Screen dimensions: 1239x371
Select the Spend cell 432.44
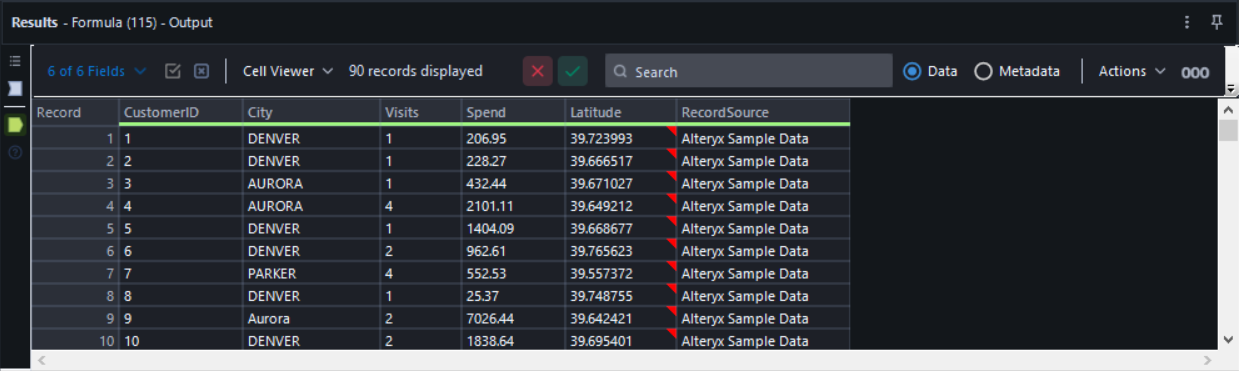pos(513,184)
